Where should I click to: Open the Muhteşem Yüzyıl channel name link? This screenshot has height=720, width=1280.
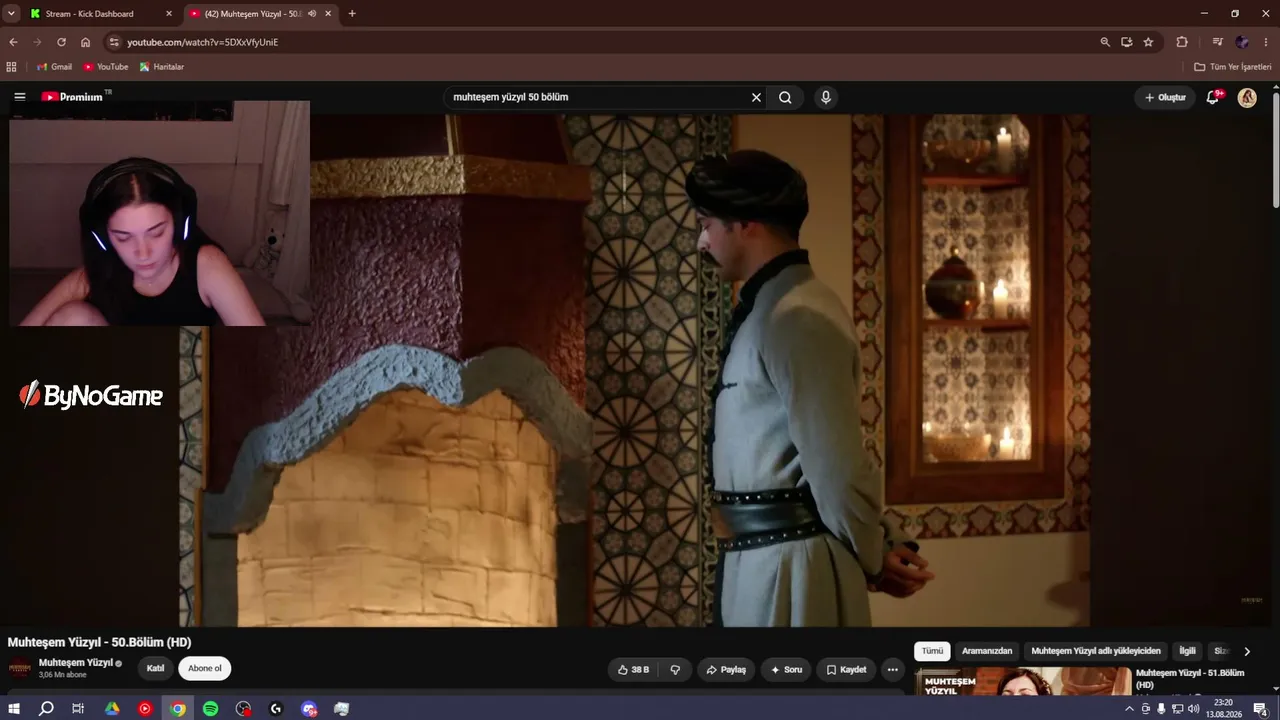click(x=76, y=662)
